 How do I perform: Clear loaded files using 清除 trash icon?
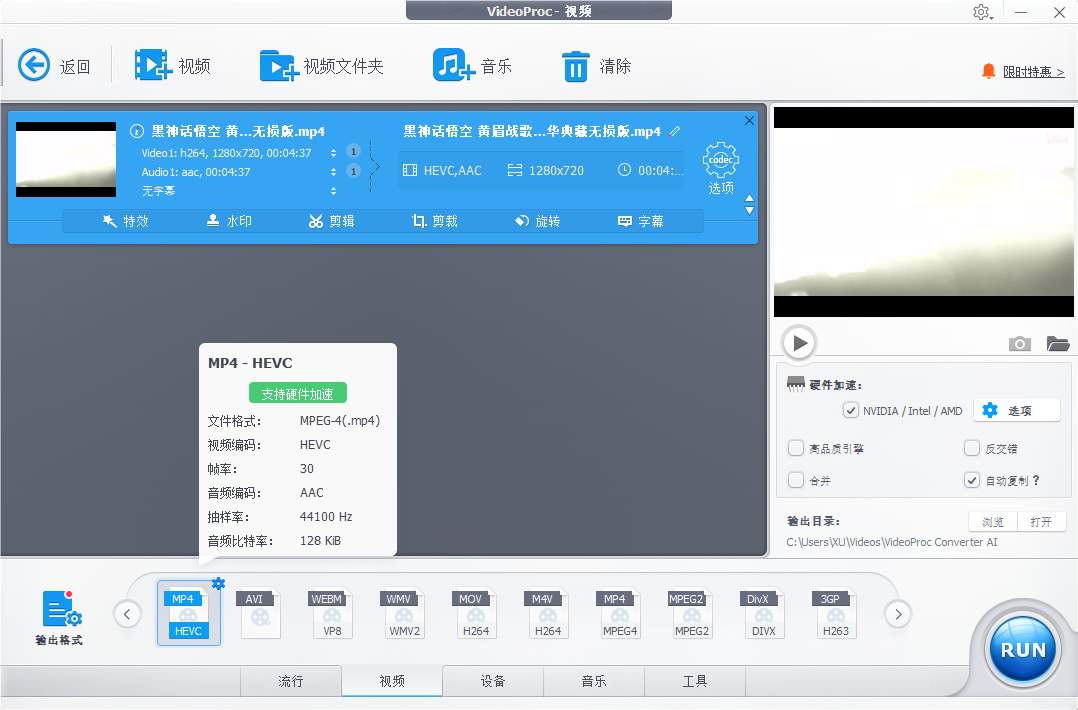coord(590,64)
